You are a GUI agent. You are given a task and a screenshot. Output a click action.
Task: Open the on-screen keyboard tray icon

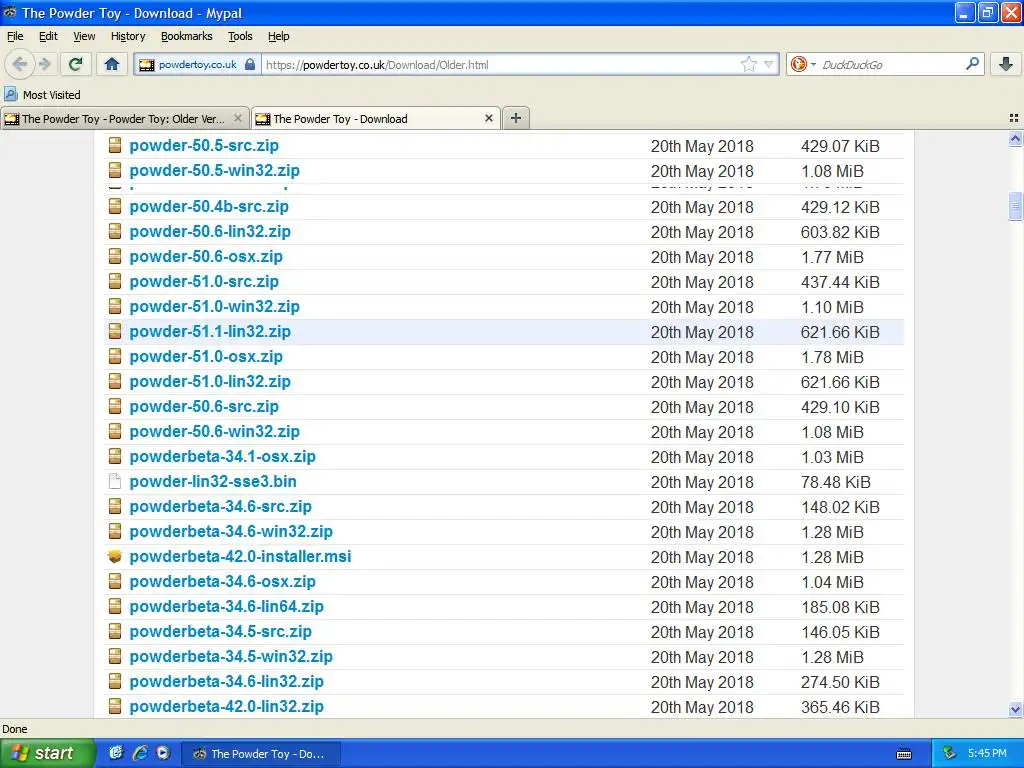(x=904, y=754)
